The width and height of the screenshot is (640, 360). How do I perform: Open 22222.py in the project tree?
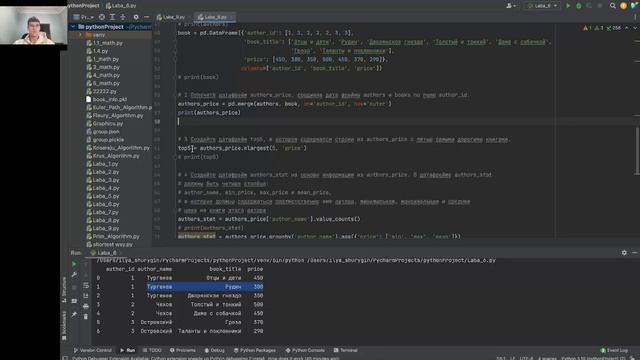(102, 91)
